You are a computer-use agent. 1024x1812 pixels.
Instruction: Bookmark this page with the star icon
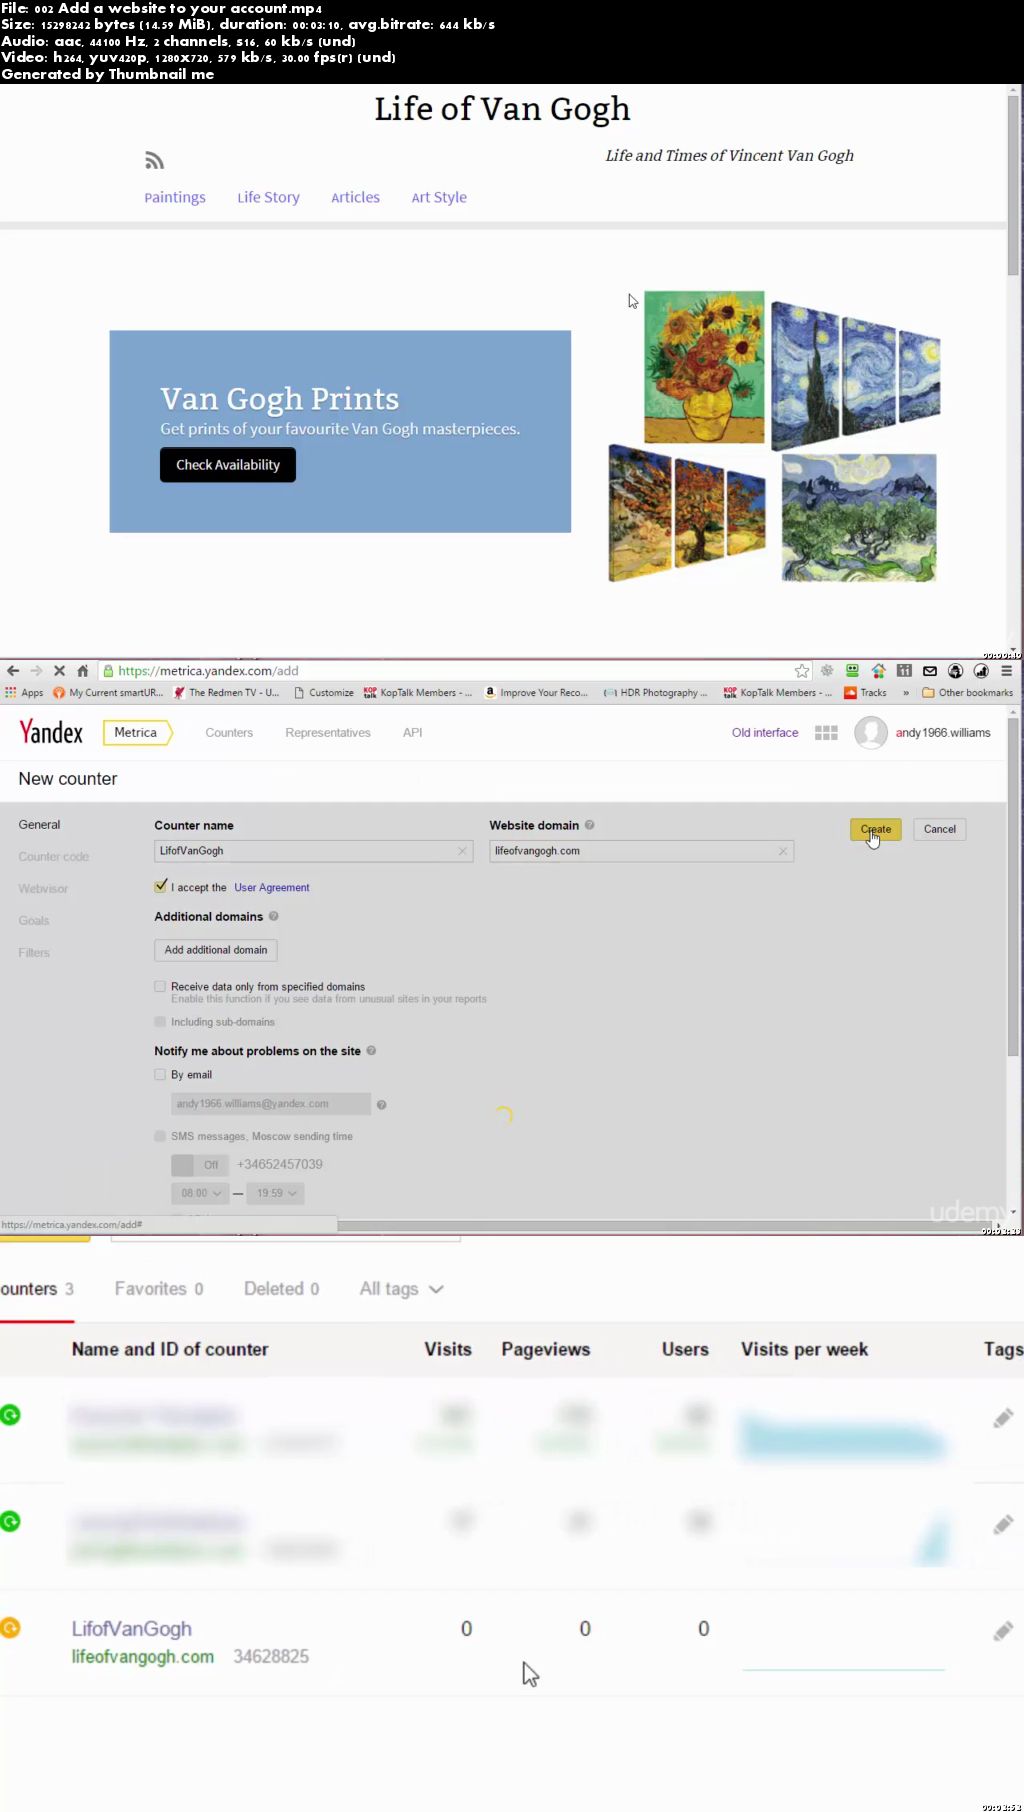[x=802, y=671]
